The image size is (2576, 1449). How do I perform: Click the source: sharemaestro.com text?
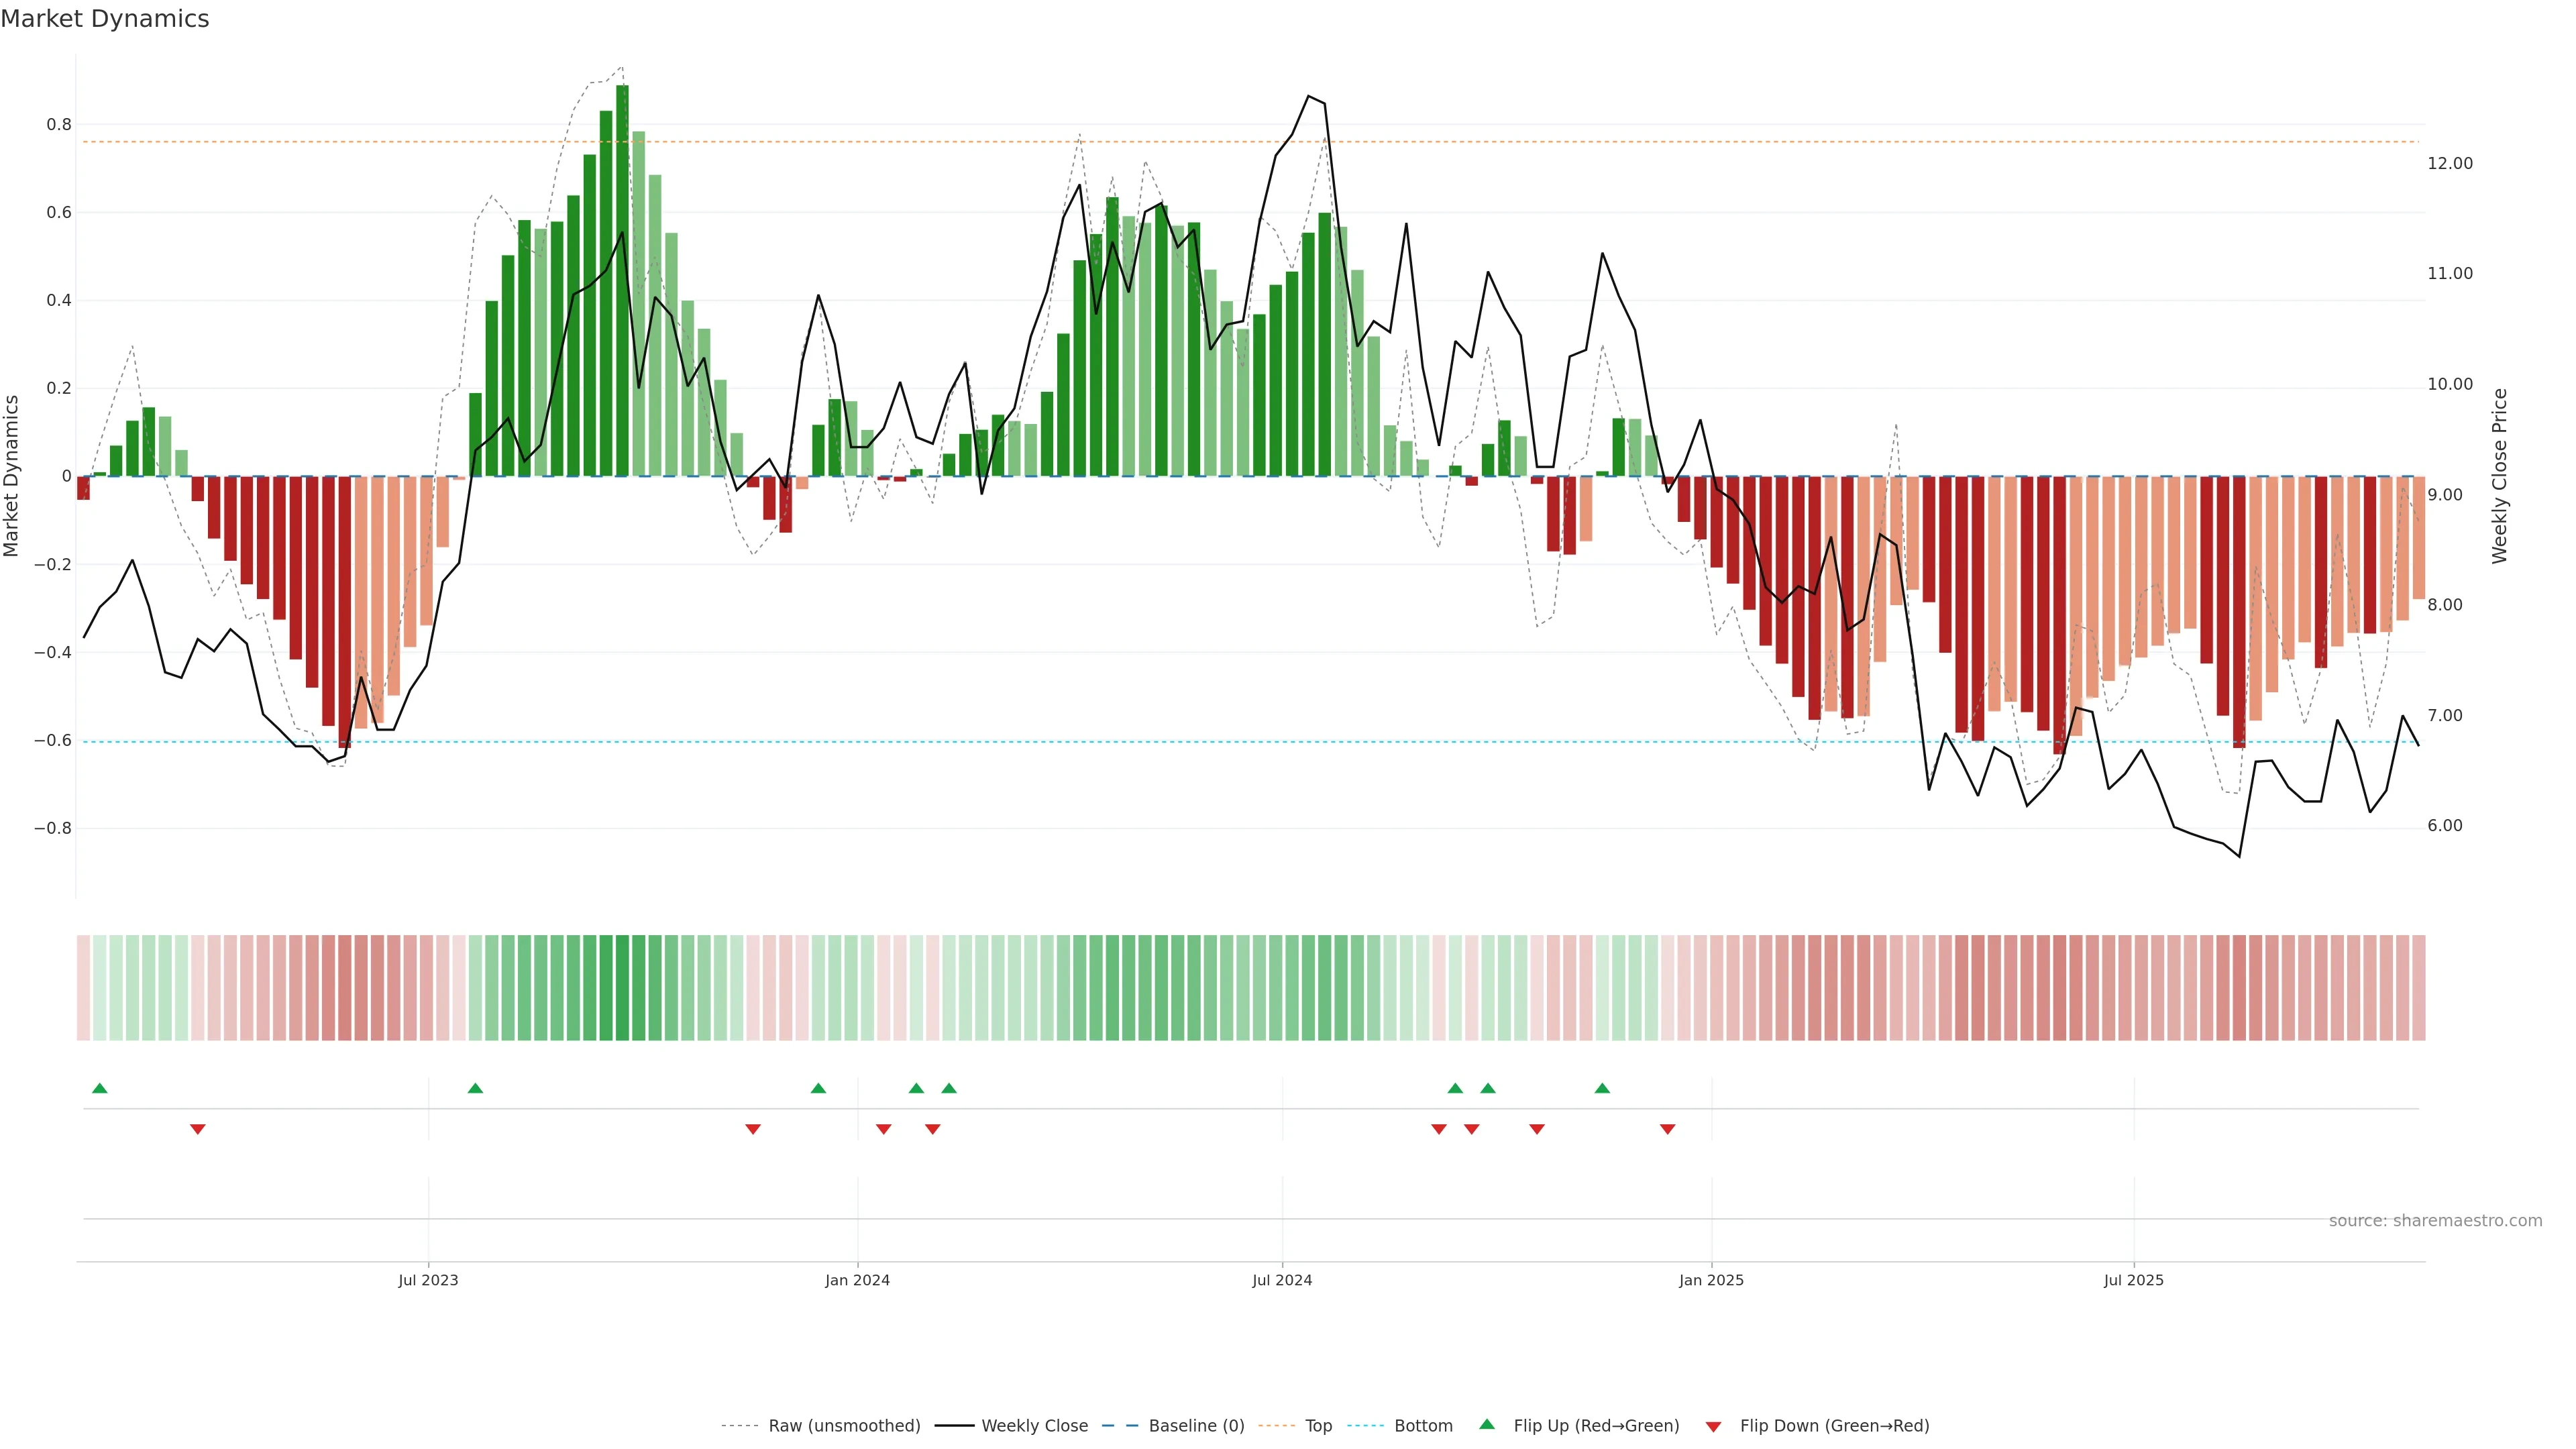tap(2435, 1221)
